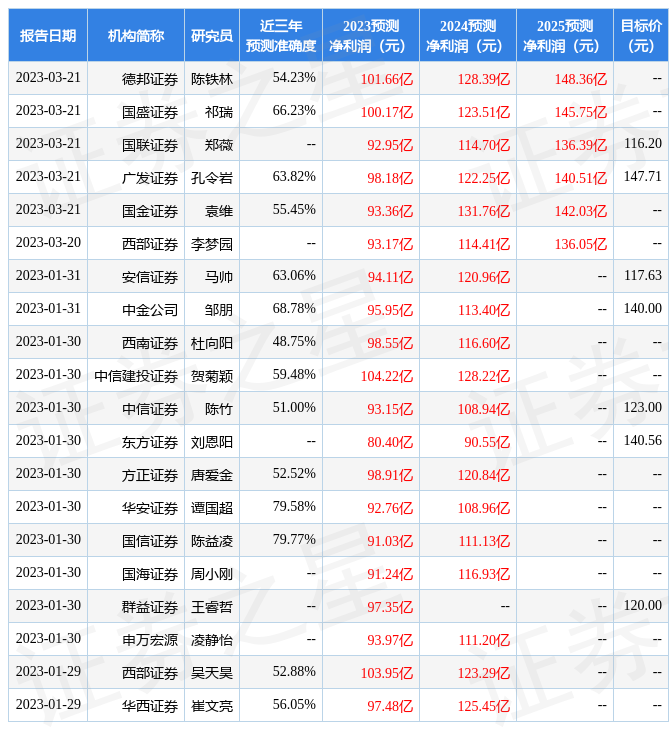
Task: Click the 2025预测净利润 column header
Action: click(x=565, y=35)
